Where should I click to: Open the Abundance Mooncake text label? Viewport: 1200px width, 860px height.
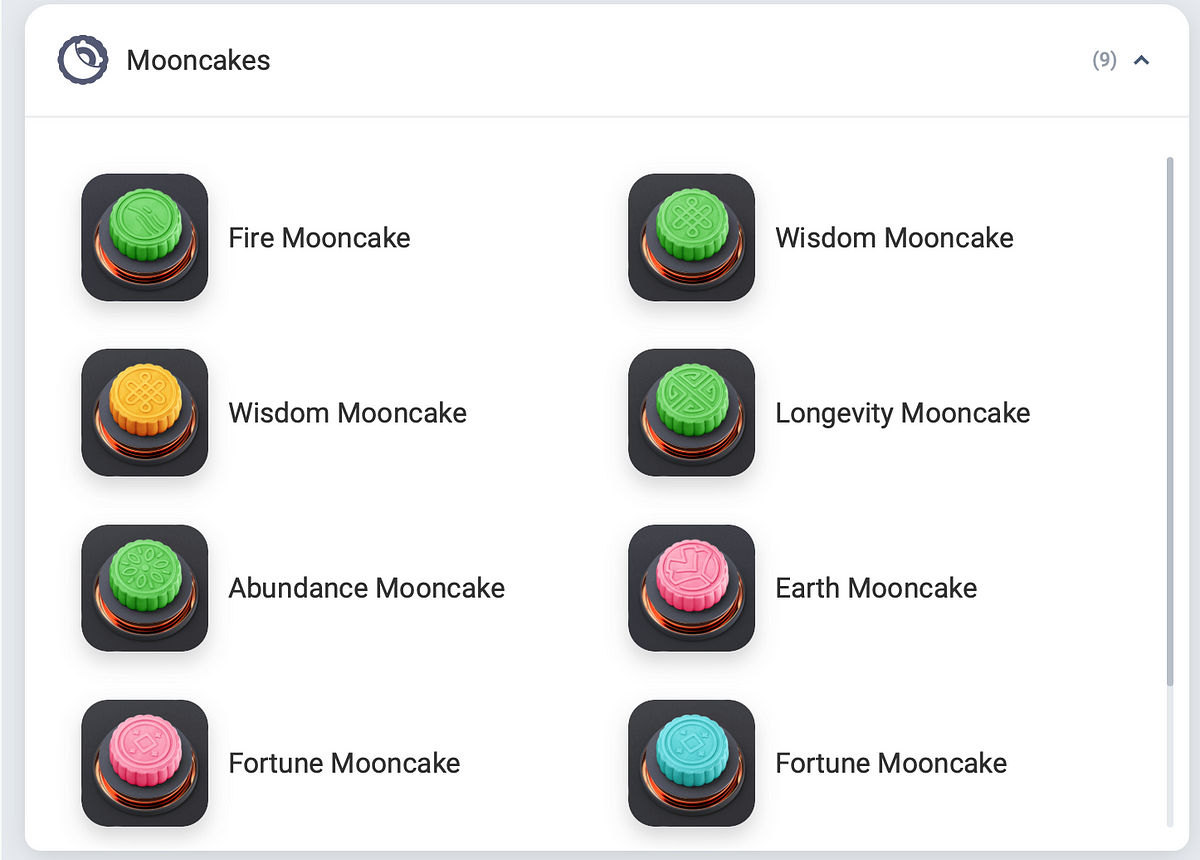[x=366, y=588]
